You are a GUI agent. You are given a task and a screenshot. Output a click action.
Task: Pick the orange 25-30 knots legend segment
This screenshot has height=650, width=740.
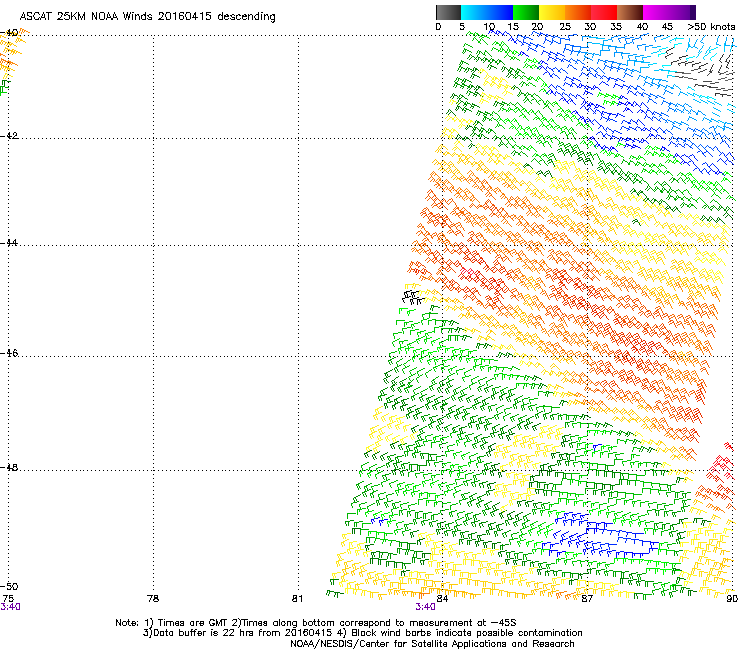point(578,12)
